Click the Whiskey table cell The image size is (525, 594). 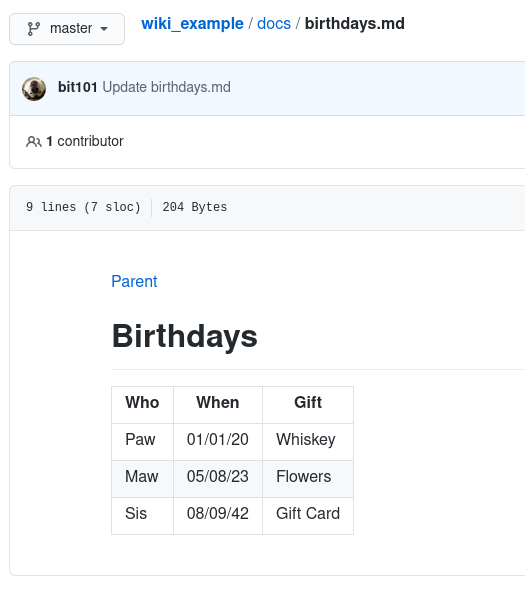[x=308, y=442]
